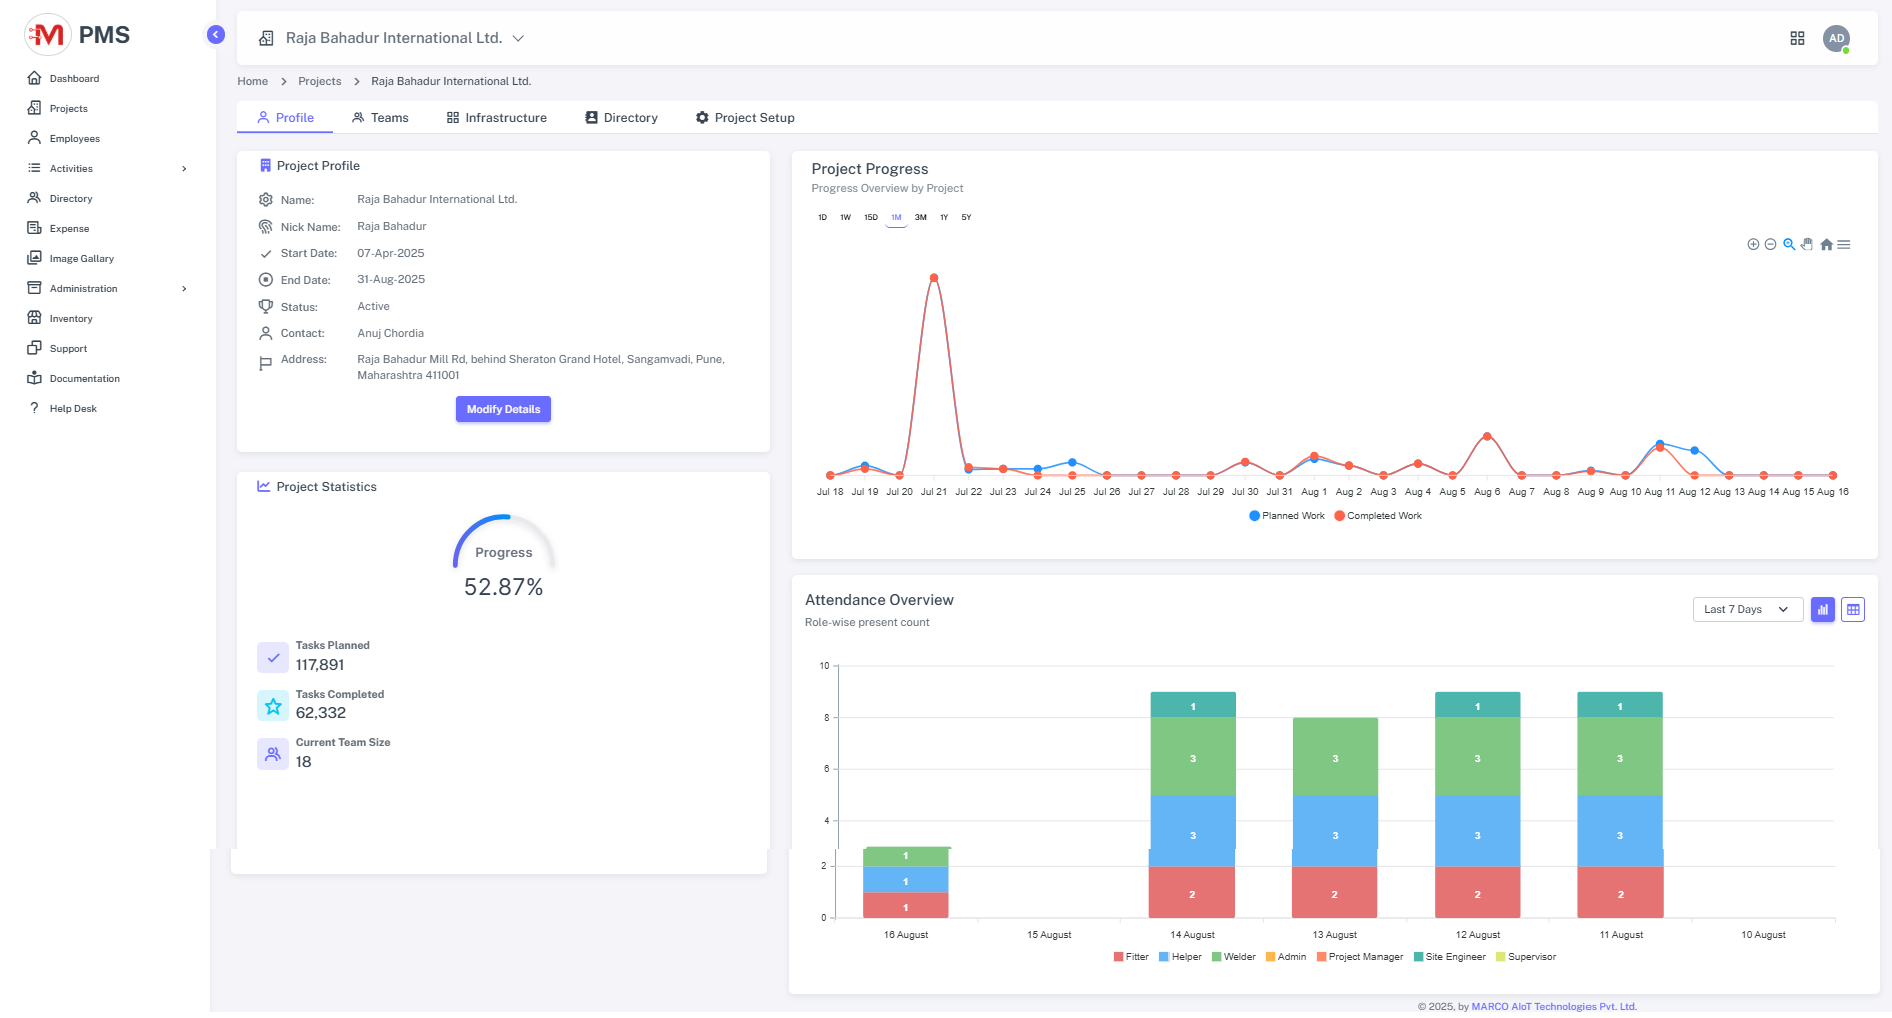
Task: Reset chart zoom with home icon
Action: click(1826, 245)
